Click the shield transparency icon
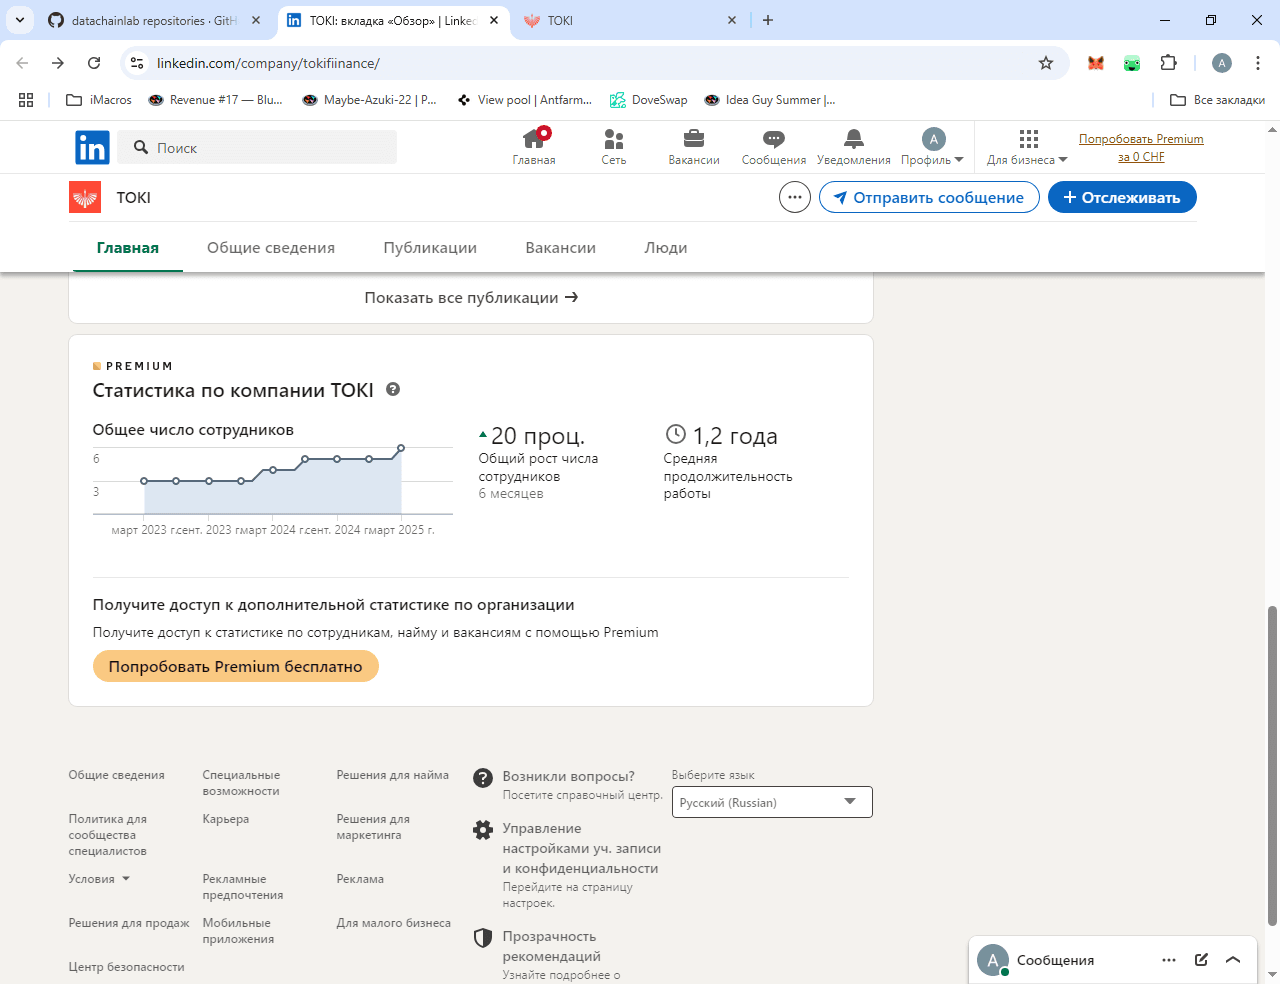This screenshot has height=984, width=1280. point(483,938)
